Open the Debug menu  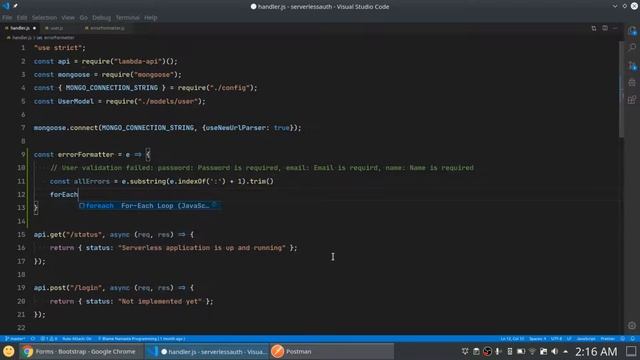[101, 18]
